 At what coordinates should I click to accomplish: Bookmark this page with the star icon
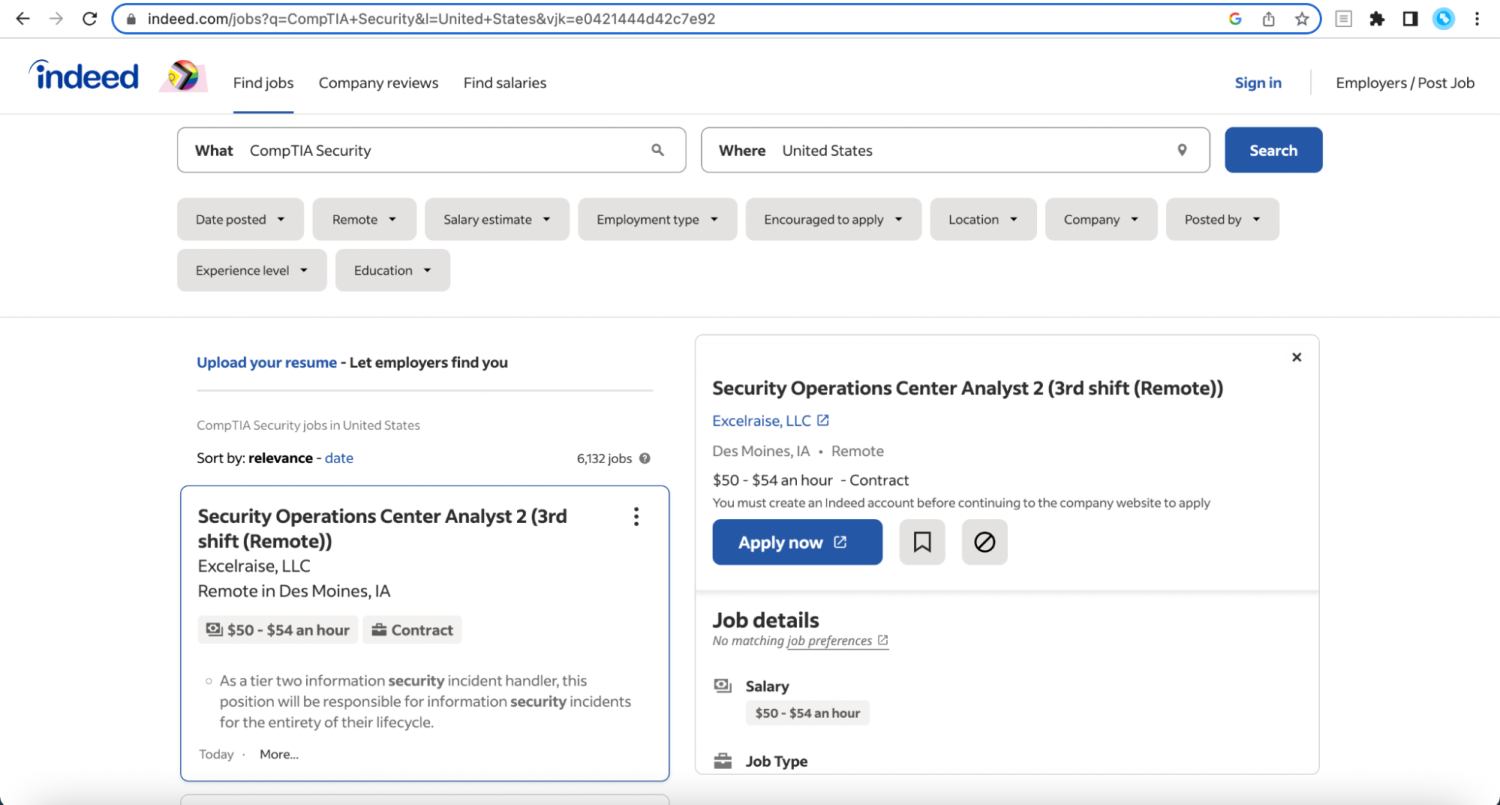click(1301, 19)
